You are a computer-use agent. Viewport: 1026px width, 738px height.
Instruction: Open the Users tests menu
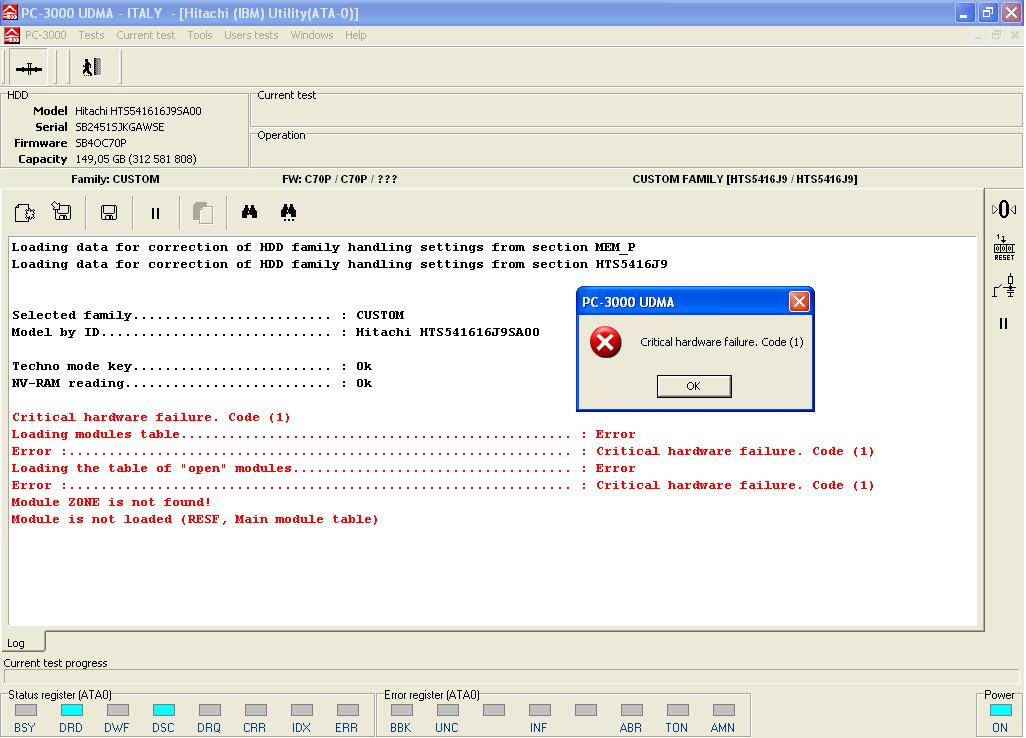[x=251, y=35]
